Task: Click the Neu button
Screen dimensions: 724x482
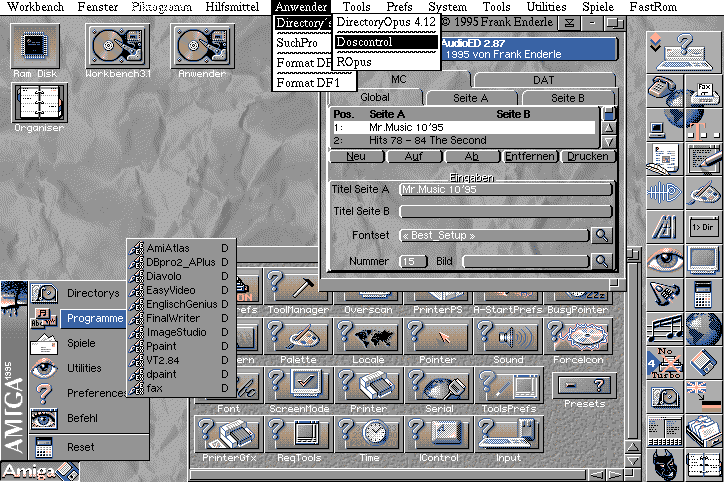Action: 356,157
